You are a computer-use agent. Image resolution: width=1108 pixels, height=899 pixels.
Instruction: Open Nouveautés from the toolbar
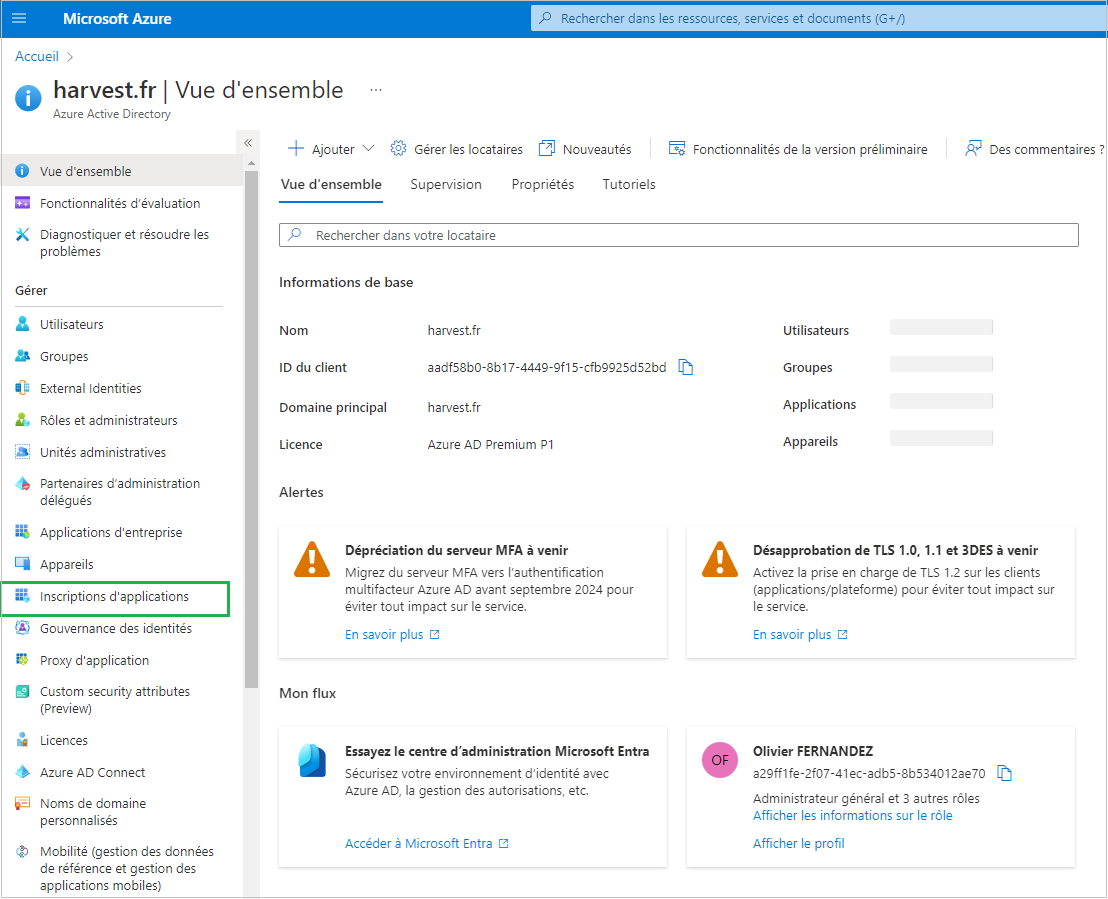coord(585,149)
